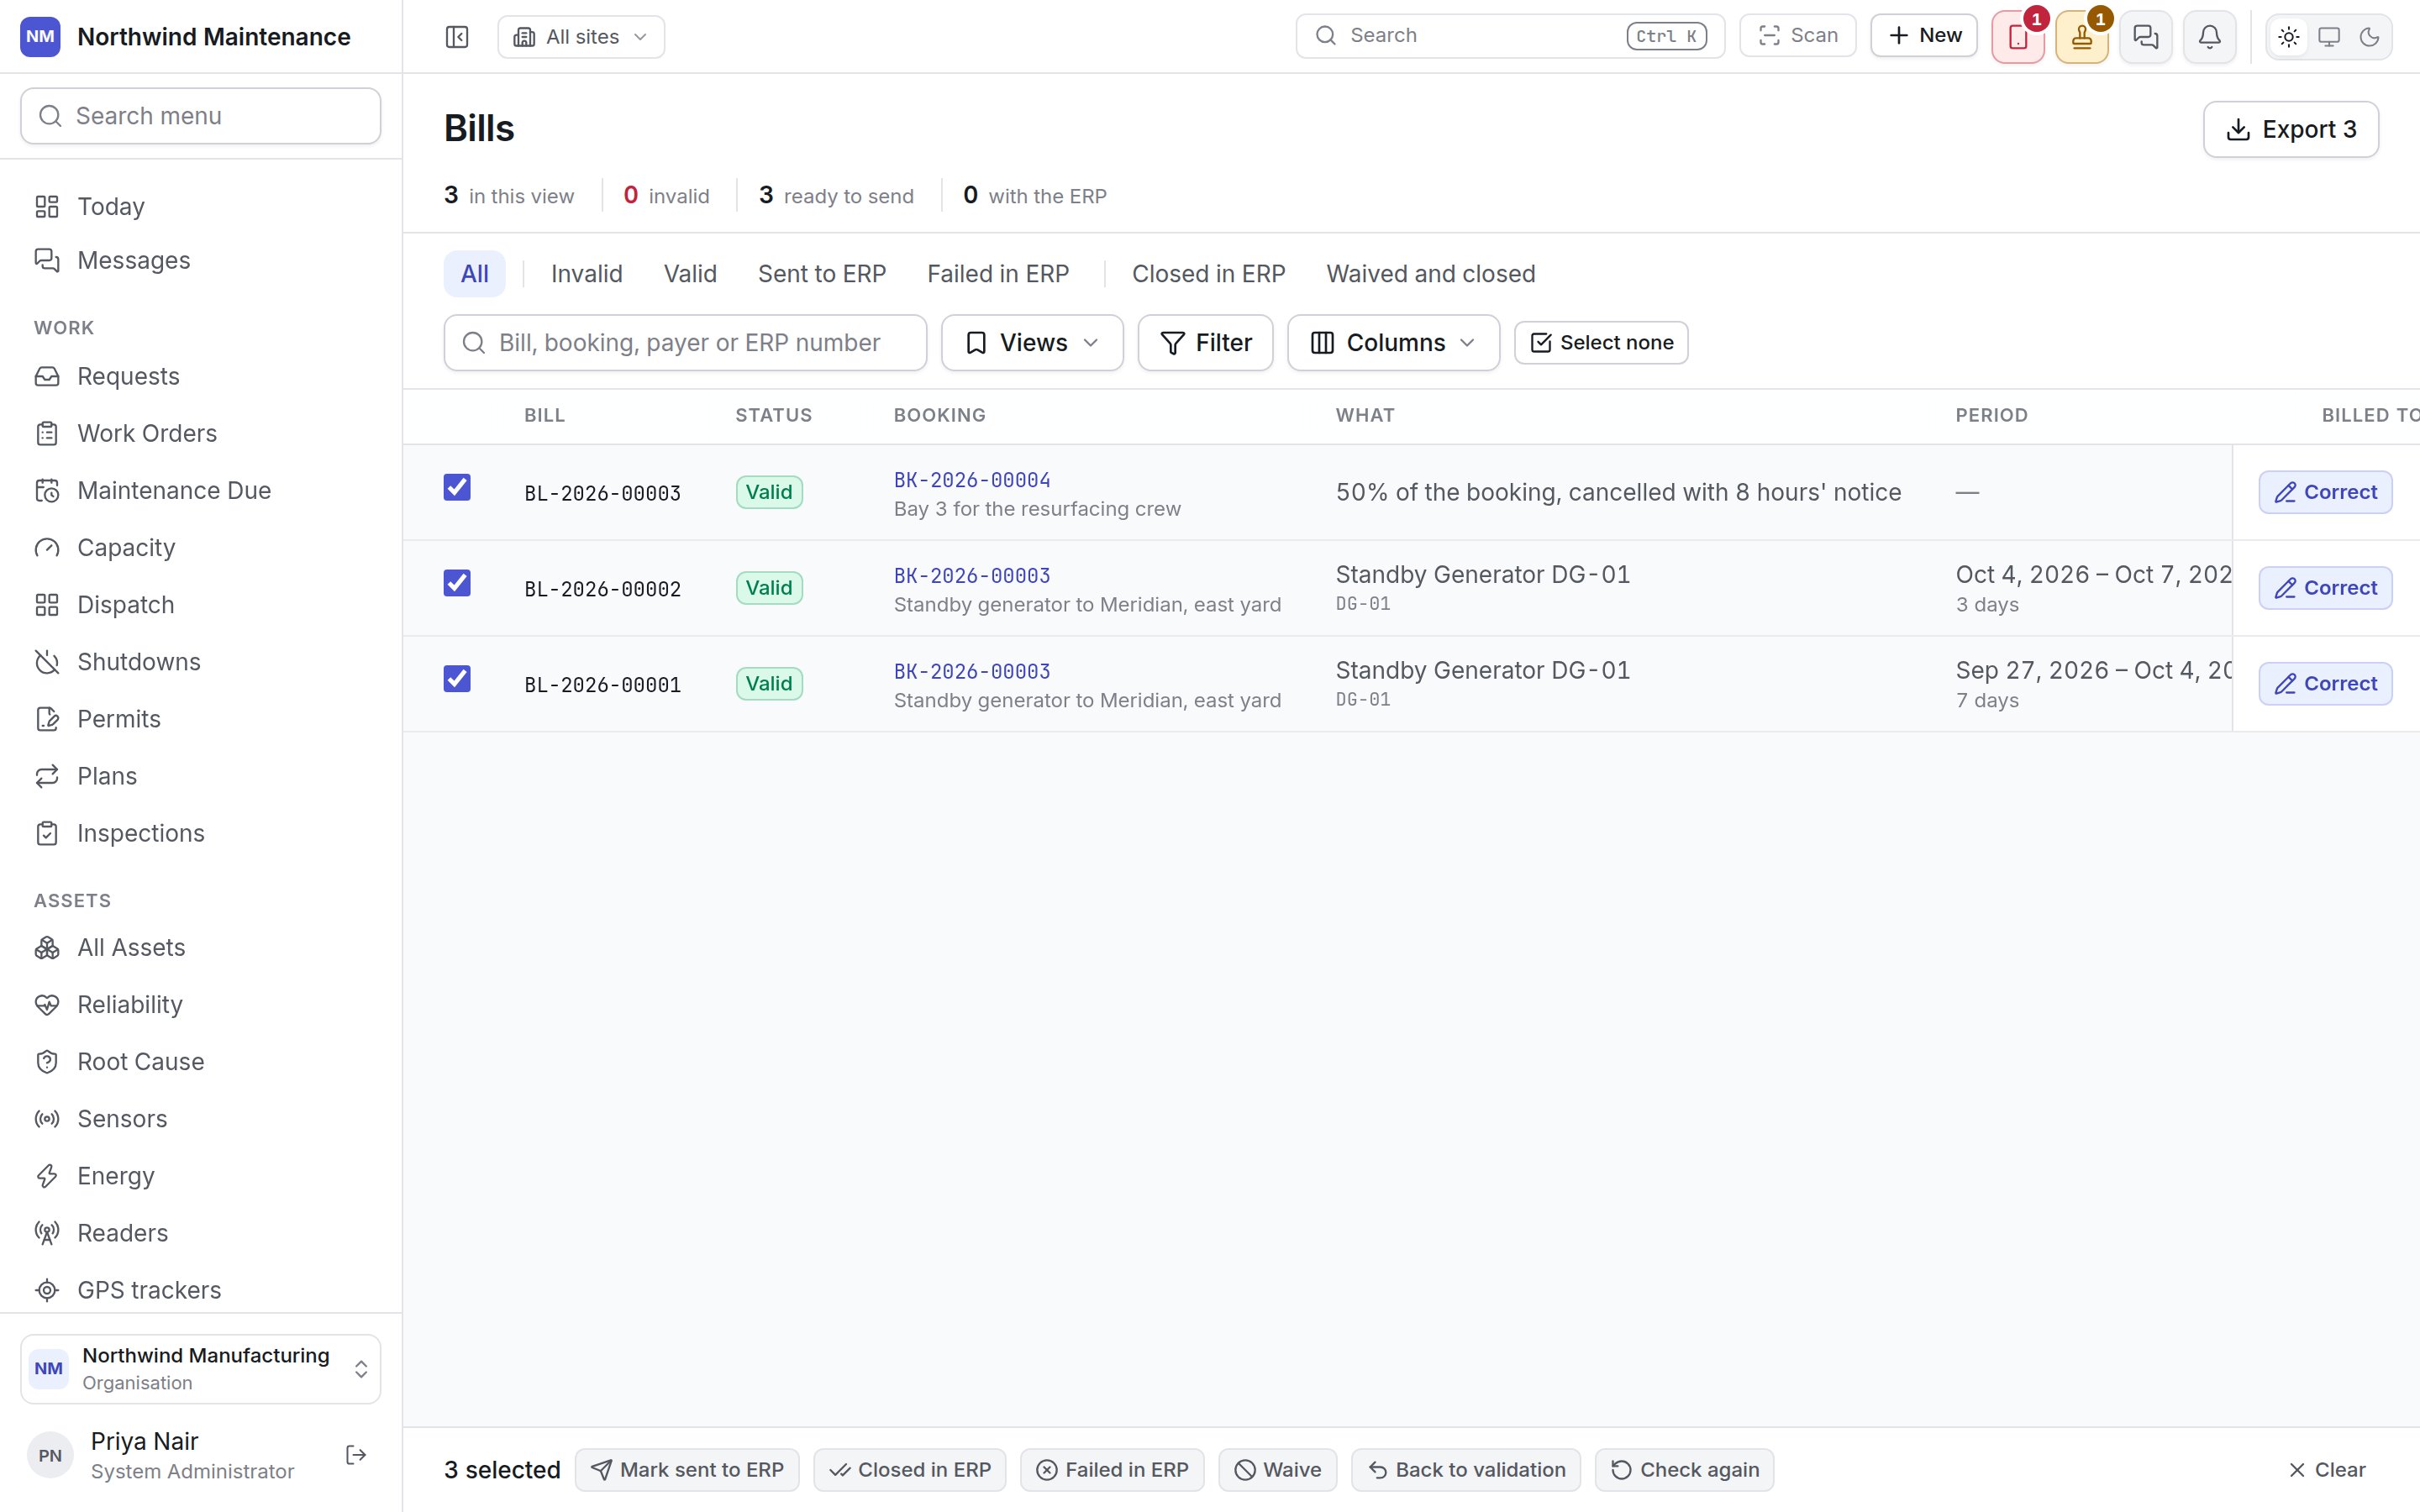Open Maintenance Due in sidebar
Screen dimensions: 2420x1512
pos(200,490)
